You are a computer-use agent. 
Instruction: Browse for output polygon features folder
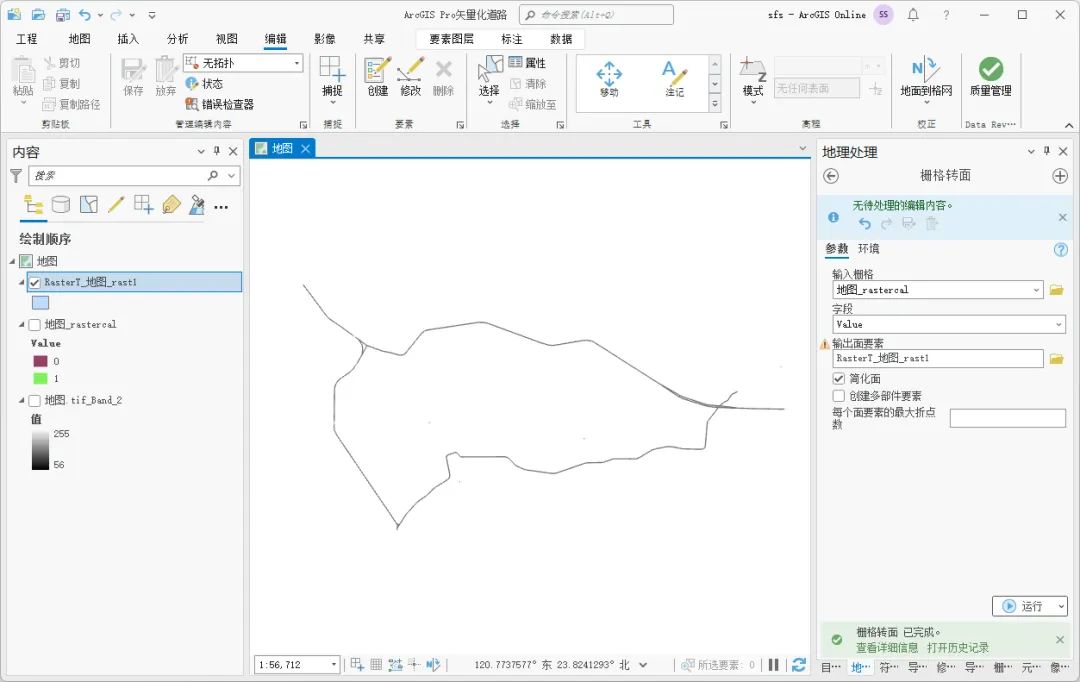click(x=1056, y=358)
